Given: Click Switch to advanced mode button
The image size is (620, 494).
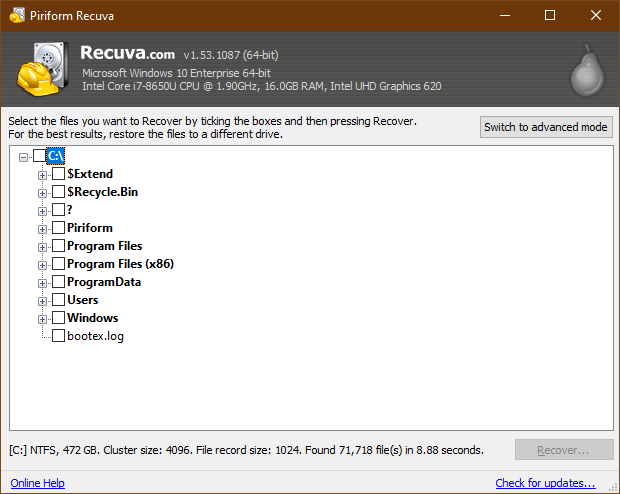Looking at the screenshot, I should (x=545, y=127).
